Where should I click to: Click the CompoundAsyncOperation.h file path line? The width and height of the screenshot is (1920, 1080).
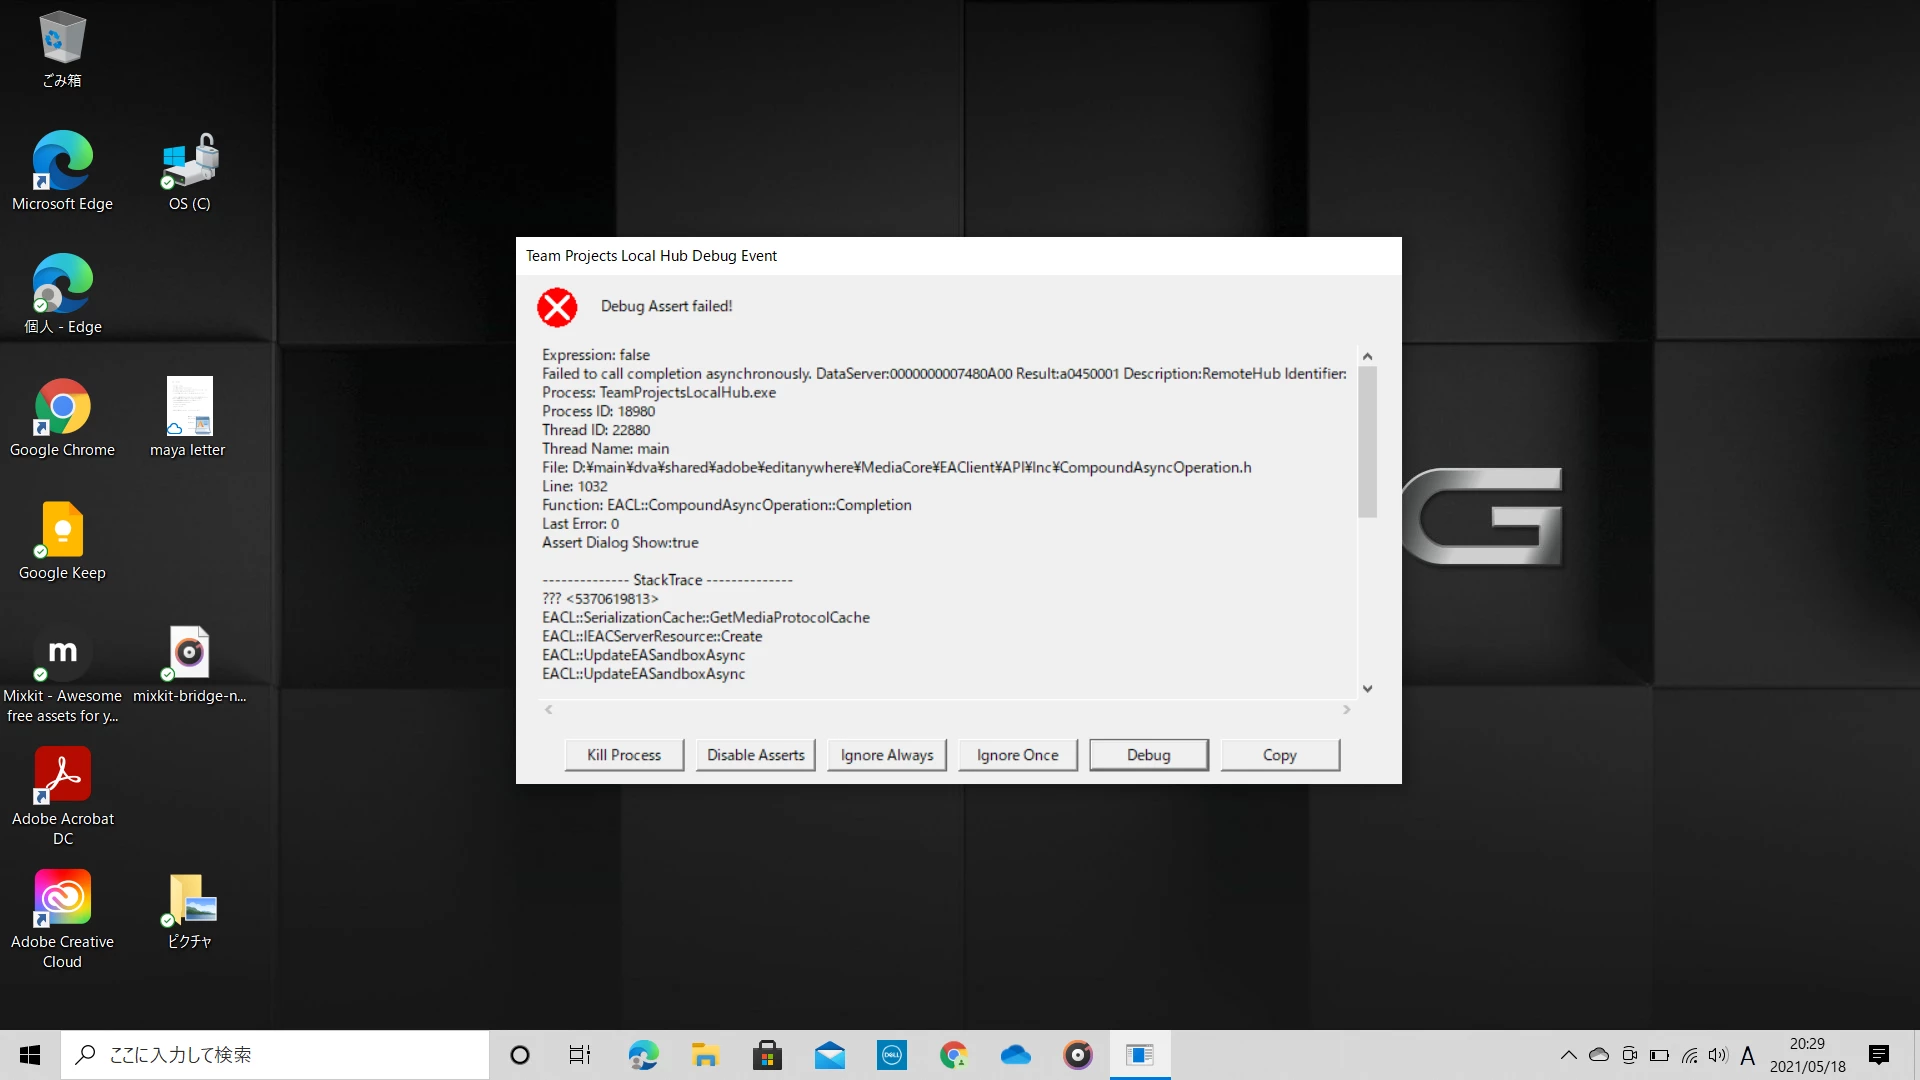click(x=897, y=467)
